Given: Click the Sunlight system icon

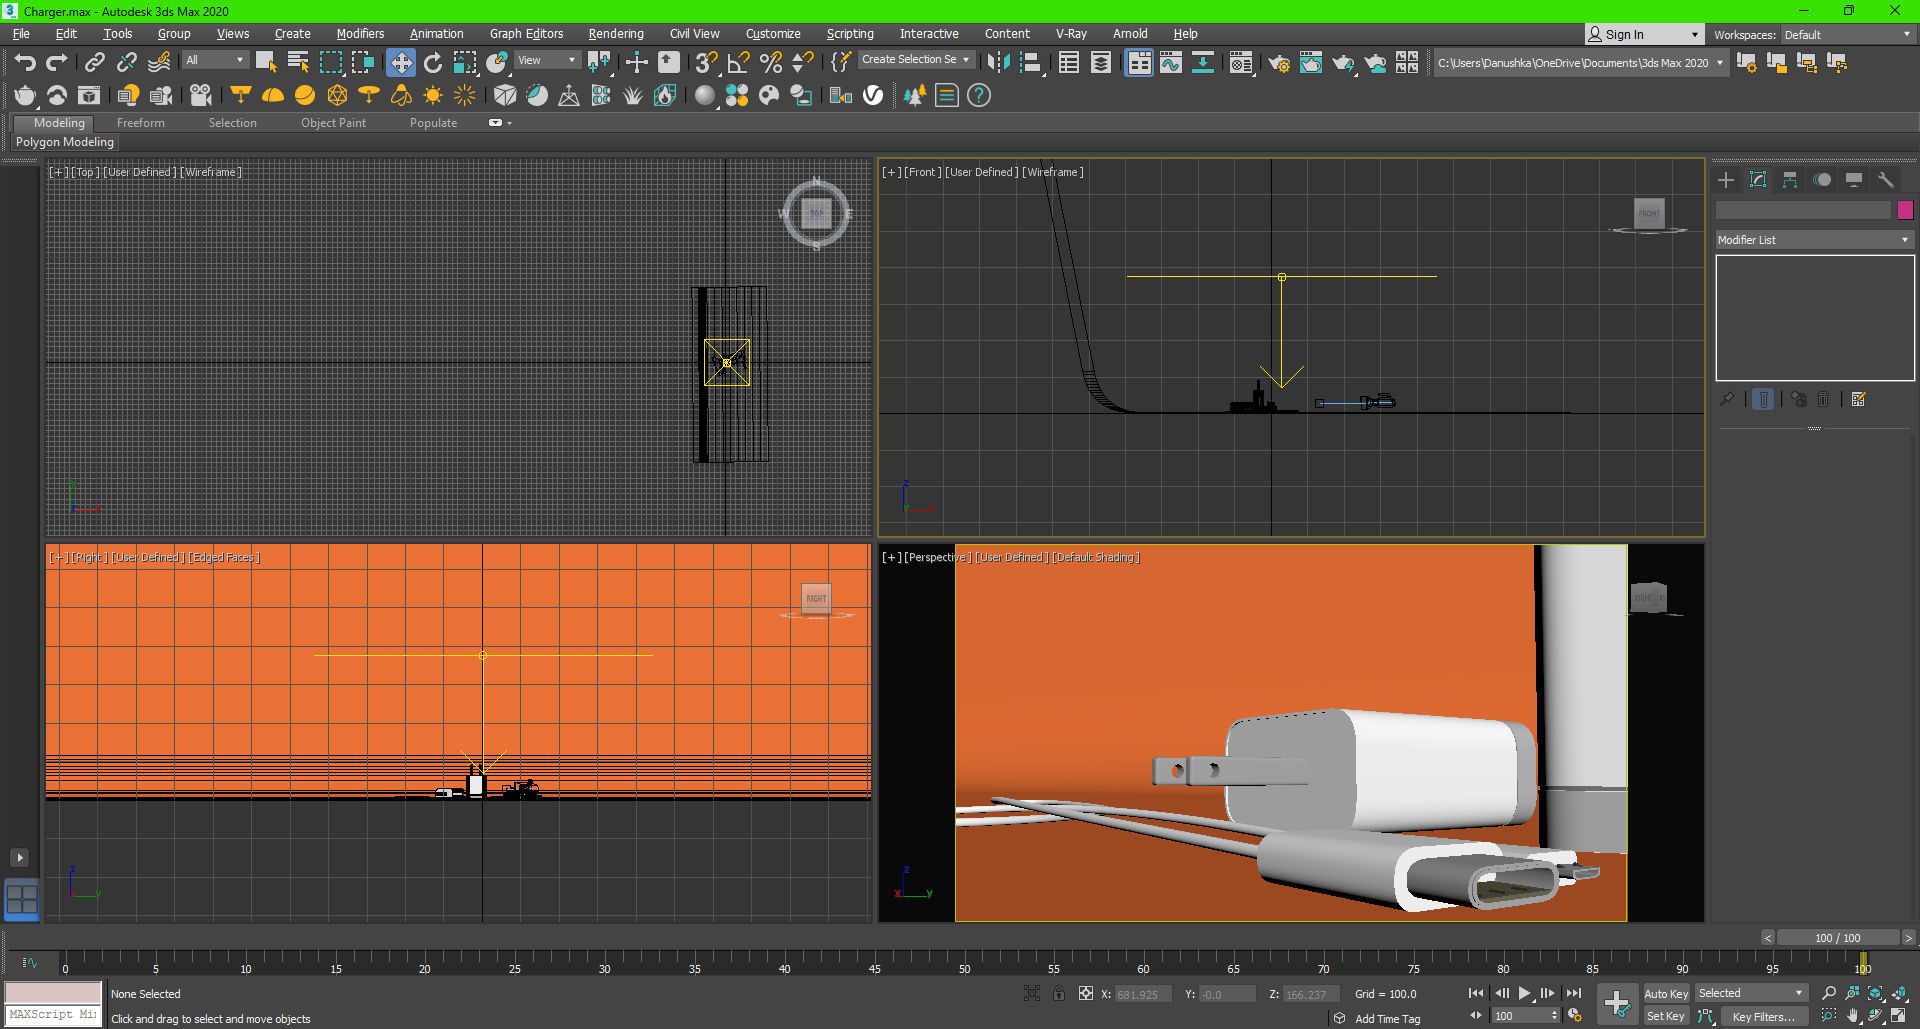Looking at the screenshot, I should point(433,95).
